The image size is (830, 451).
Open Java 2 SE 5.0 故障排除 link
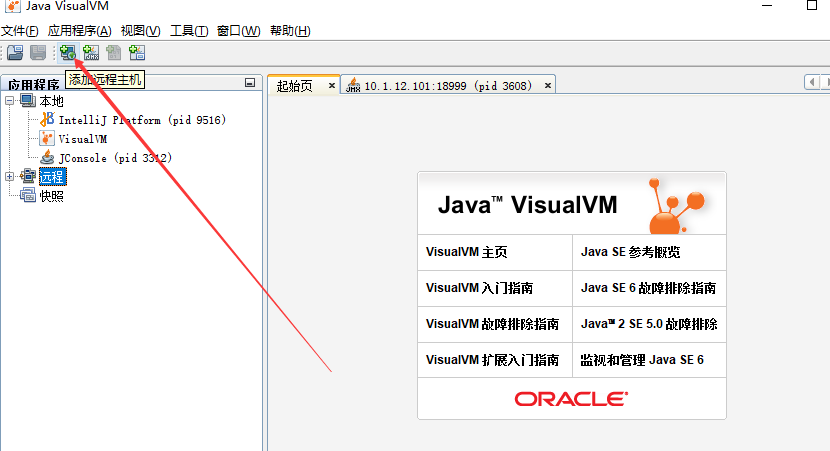pos(649,324)
